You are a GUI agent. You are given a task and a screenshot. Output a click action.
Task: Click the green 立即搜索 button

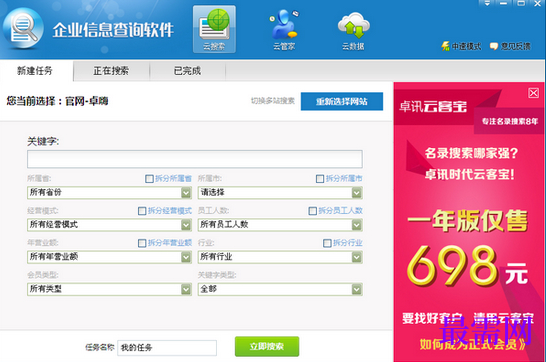[267, 347]
